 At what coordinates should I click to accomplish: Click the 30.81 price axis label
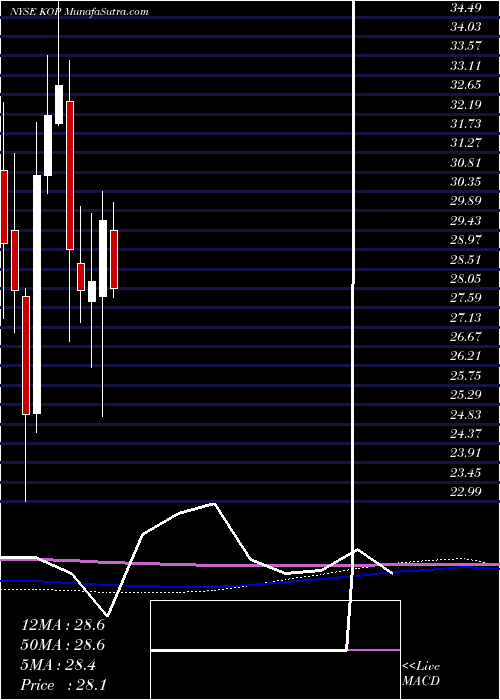click(x=466, y=162)
